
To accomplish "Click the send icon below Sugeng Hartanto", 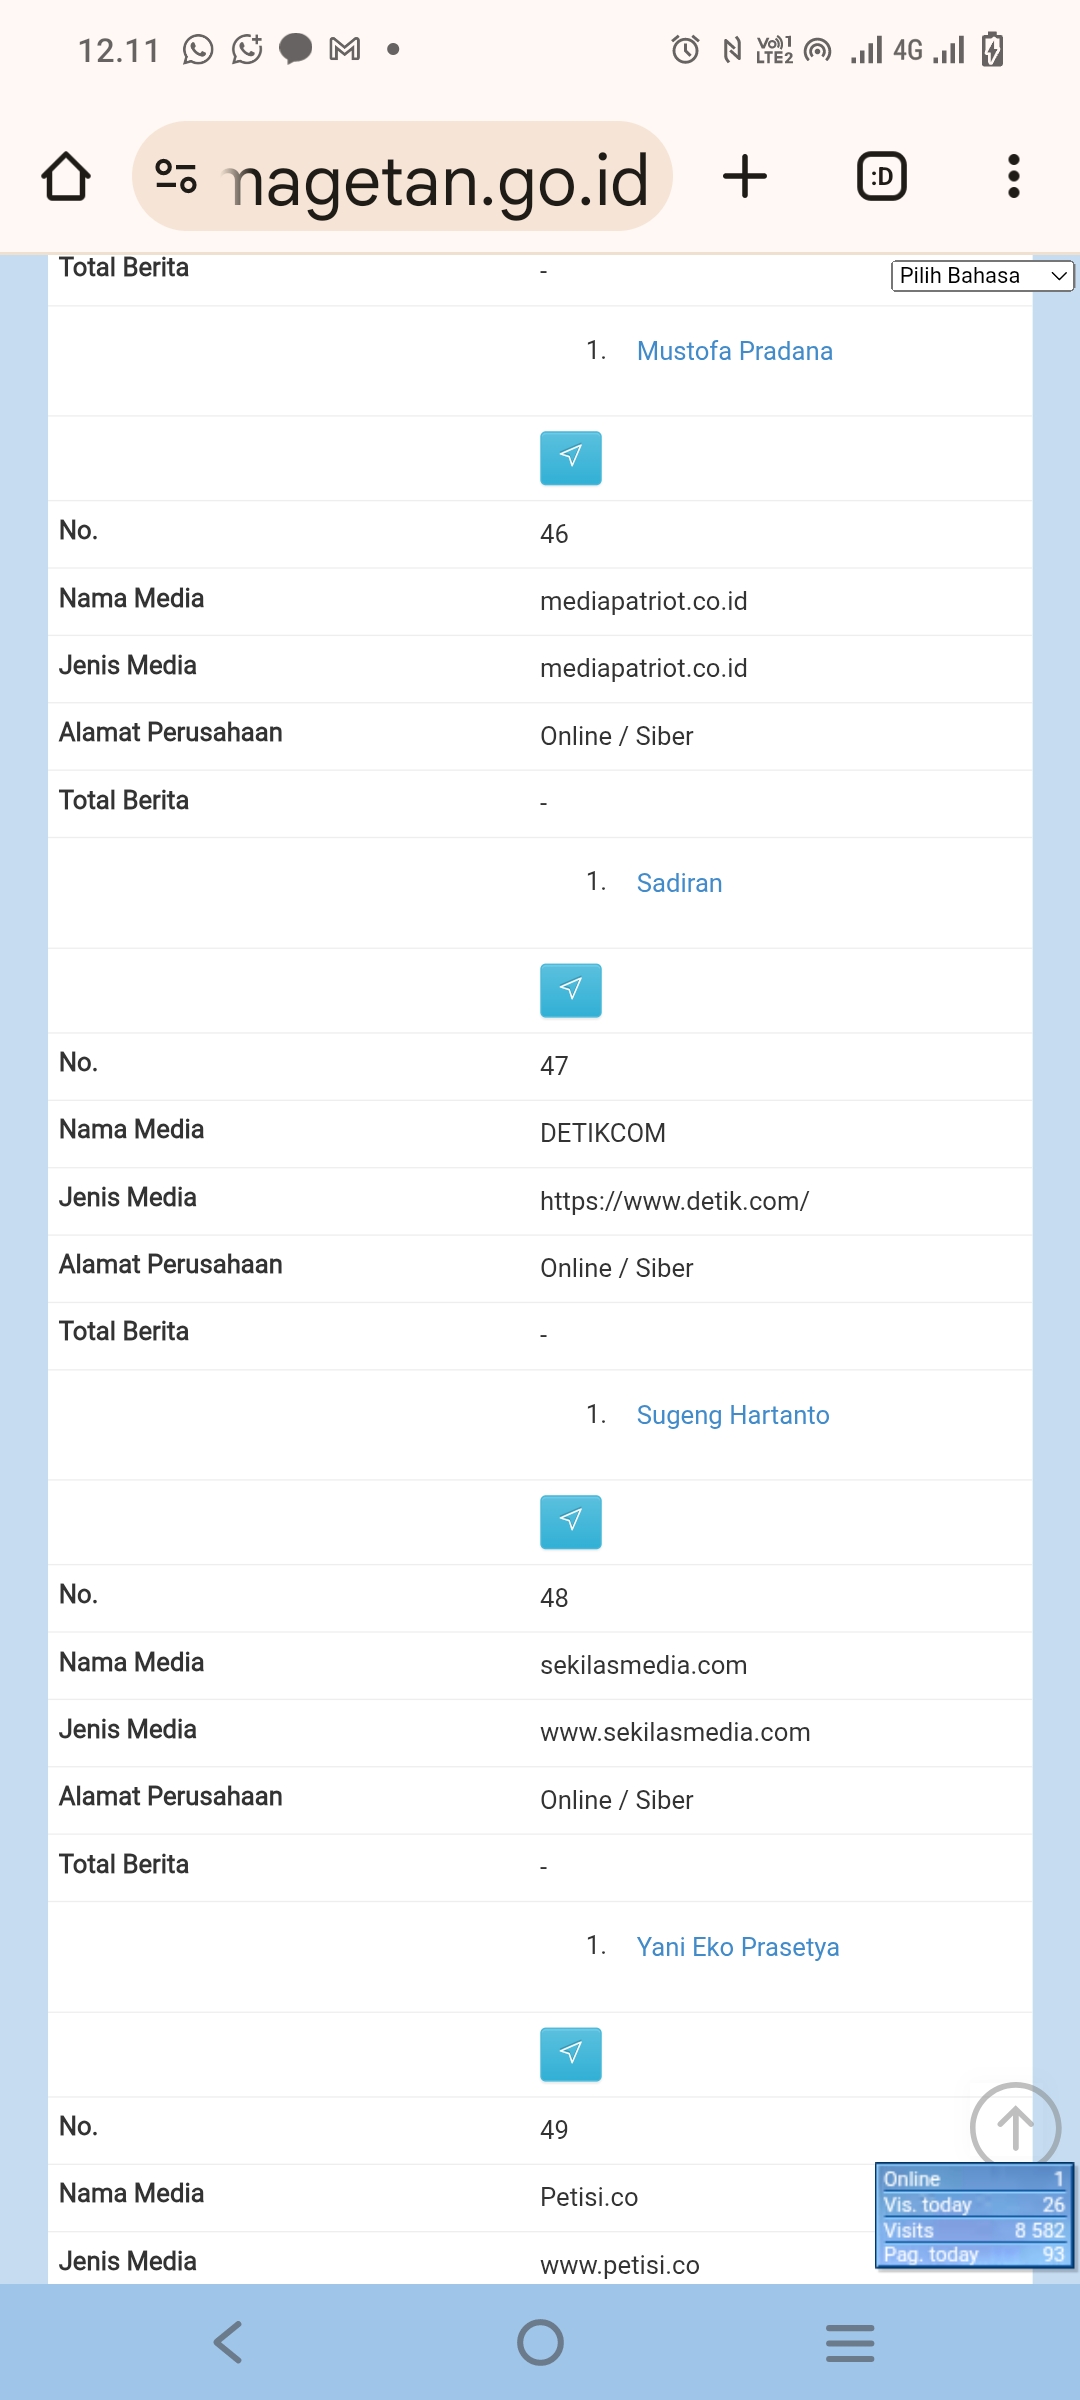I will click(x=570, y=1522).
